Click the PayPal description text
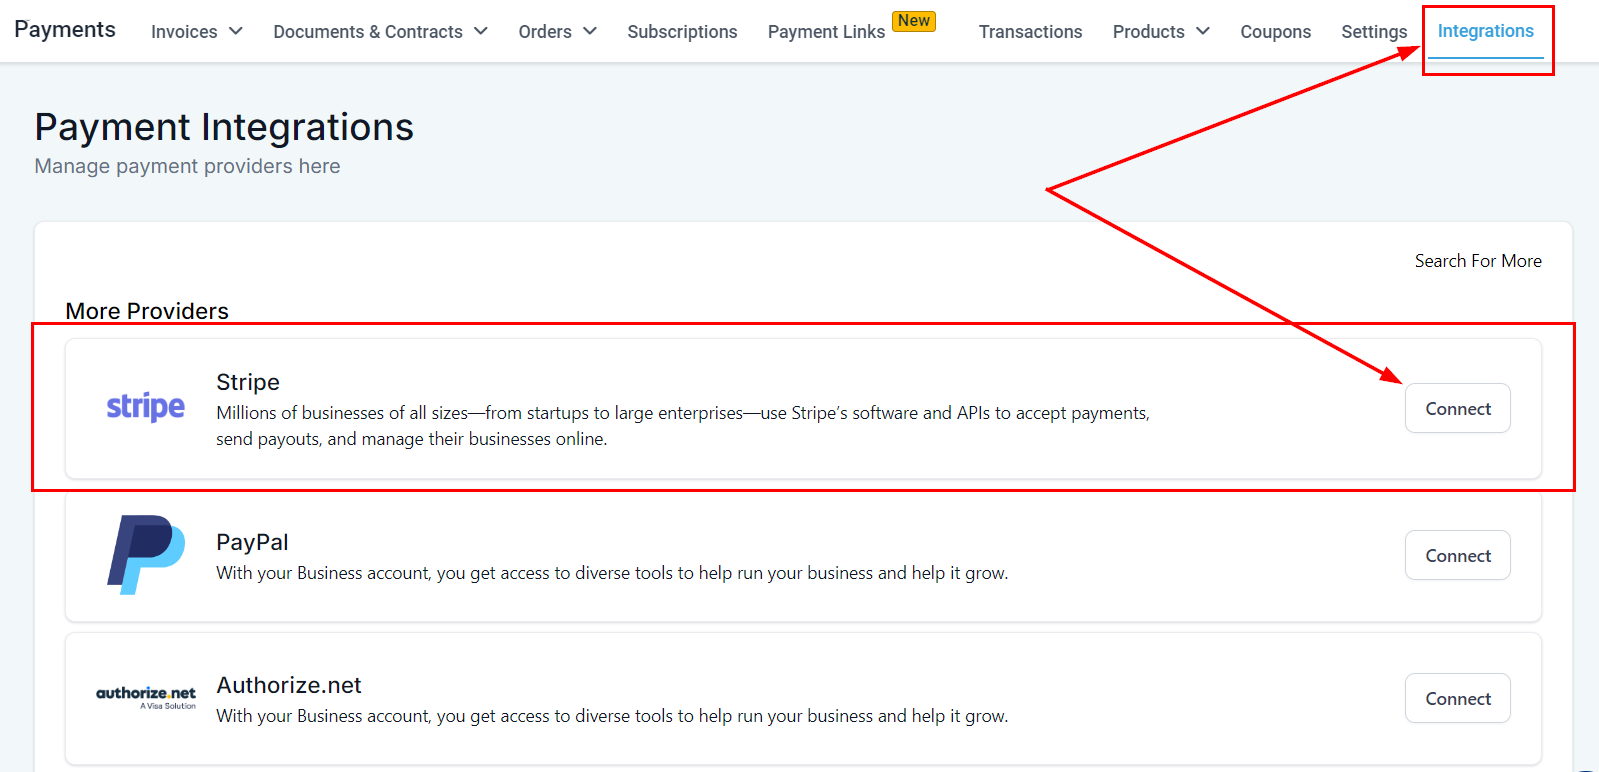The height and width of the screenshot is (772, 1599). pos(612,573)
